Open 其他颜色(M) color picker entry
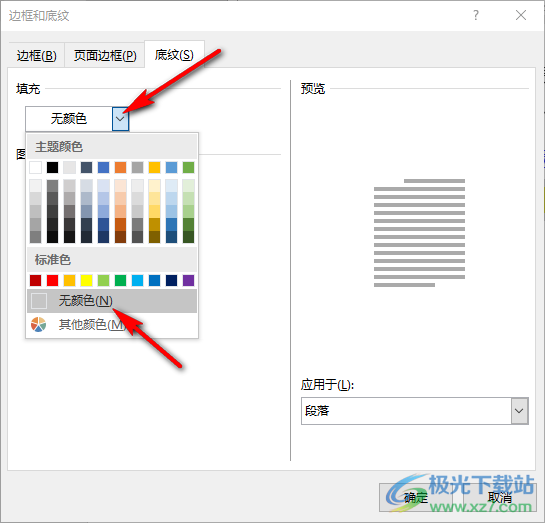545x523 pixels. tap(112, 325)
